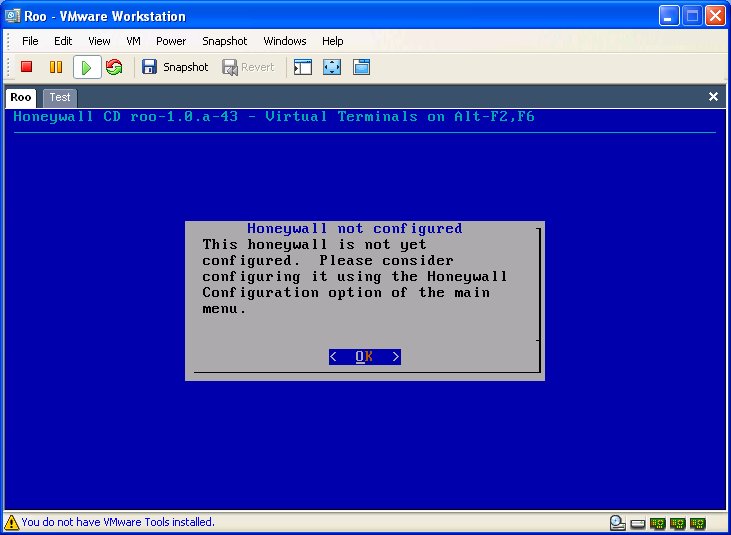Open the Windows menu

[x=285, y=41]
